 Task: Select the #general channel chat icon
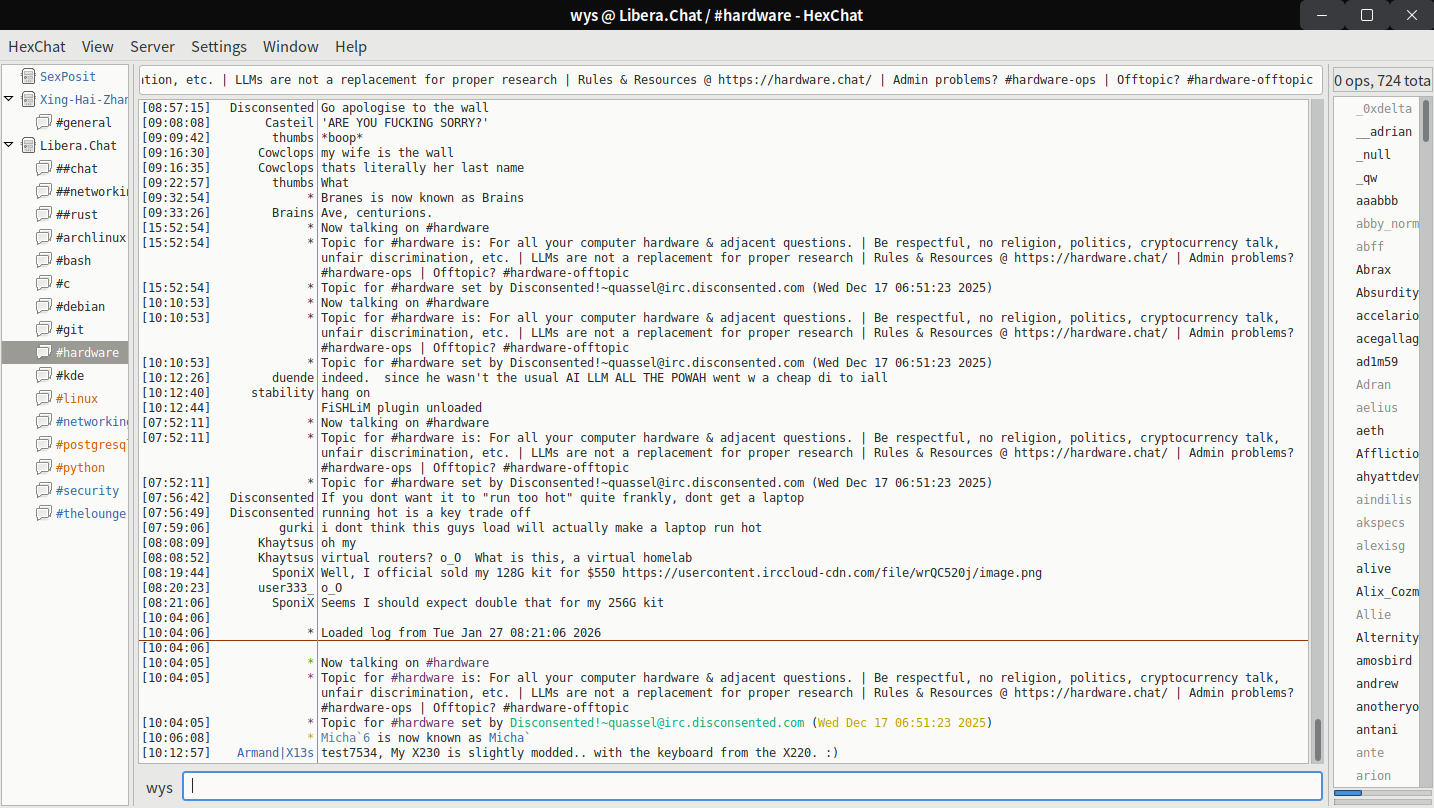click(43, 122)
